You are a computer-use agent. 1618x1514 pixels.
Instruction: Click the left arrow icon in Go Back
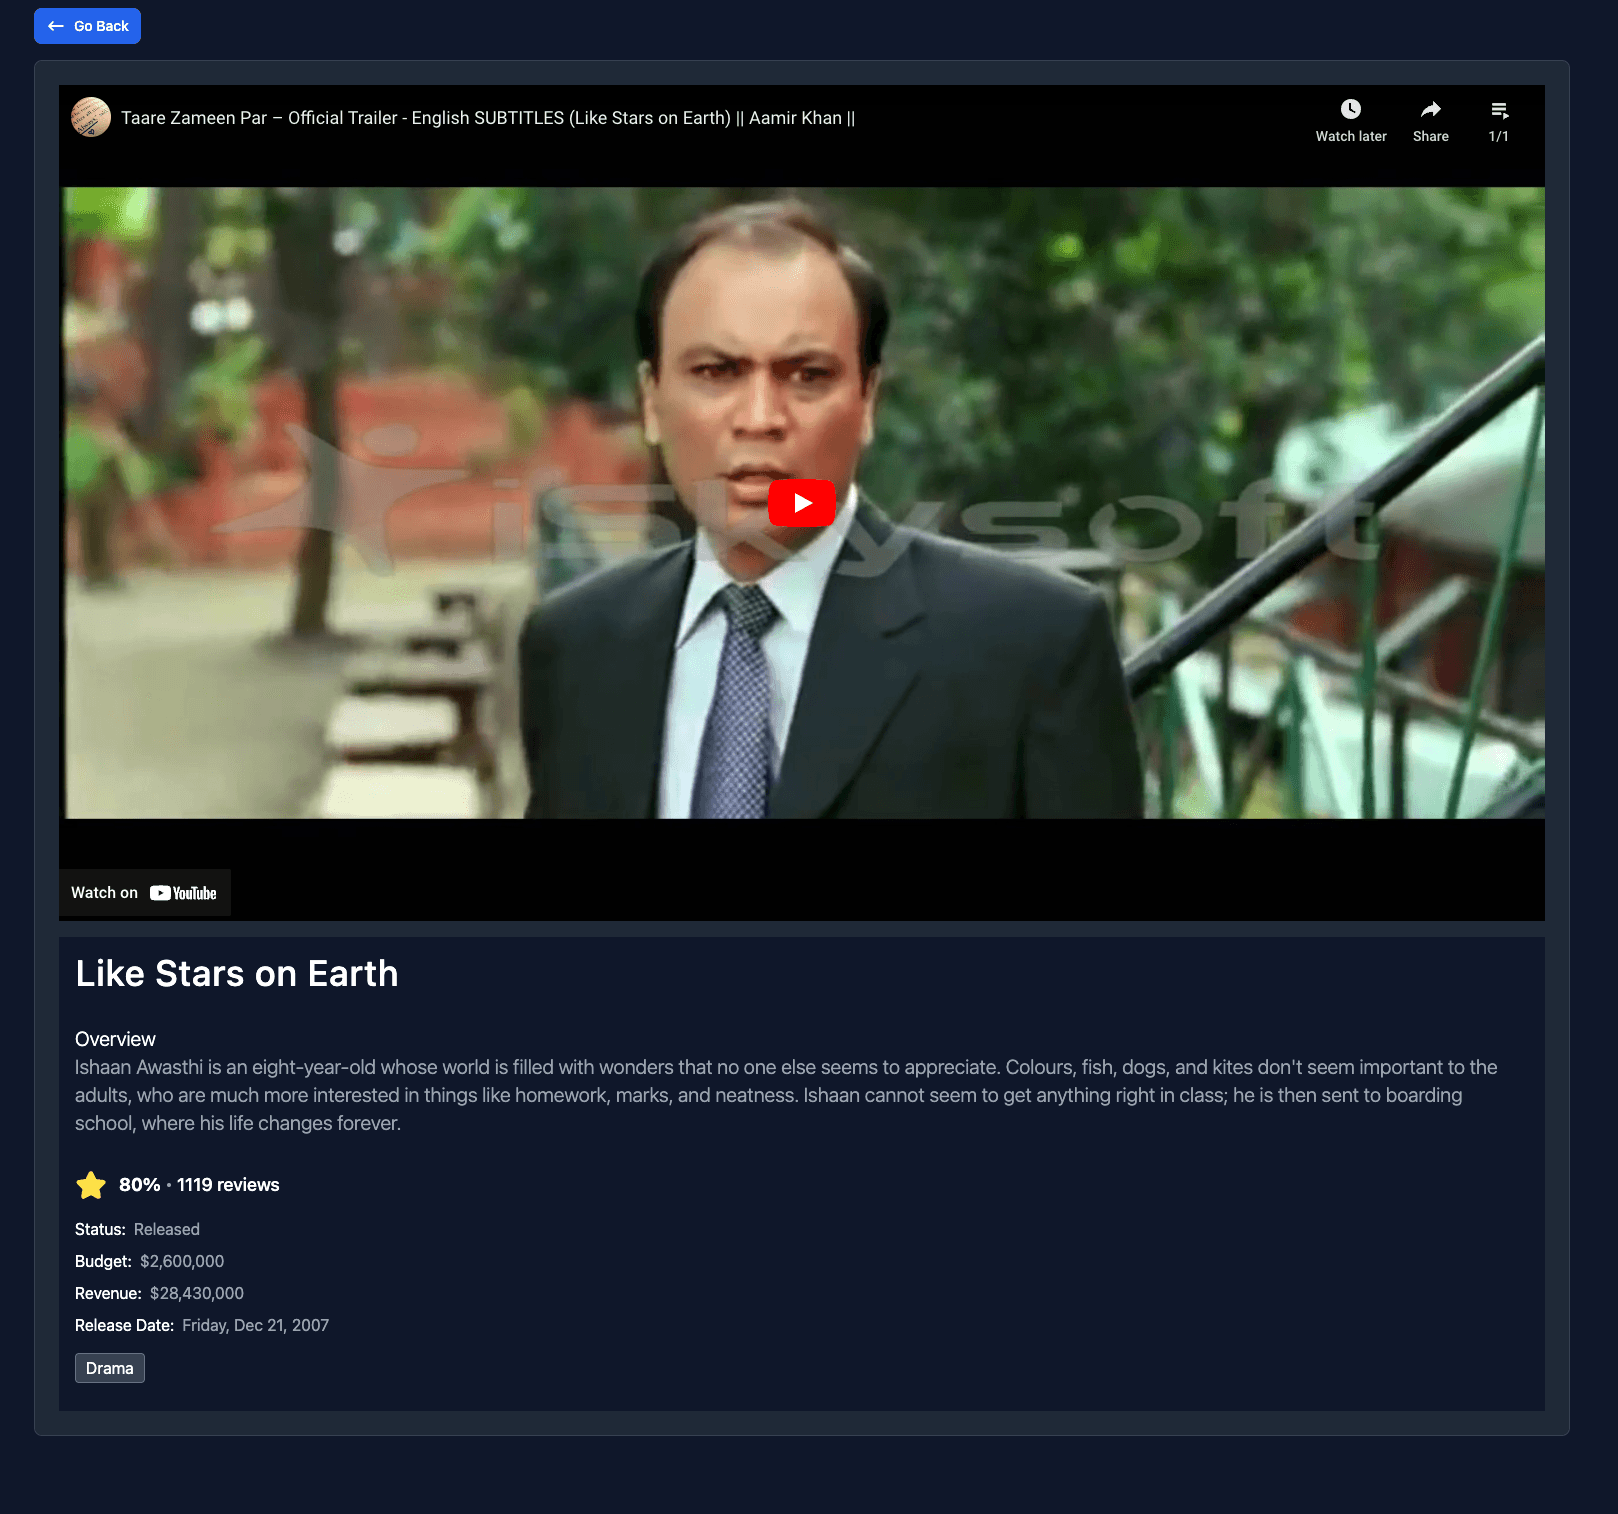click(56, 26)
